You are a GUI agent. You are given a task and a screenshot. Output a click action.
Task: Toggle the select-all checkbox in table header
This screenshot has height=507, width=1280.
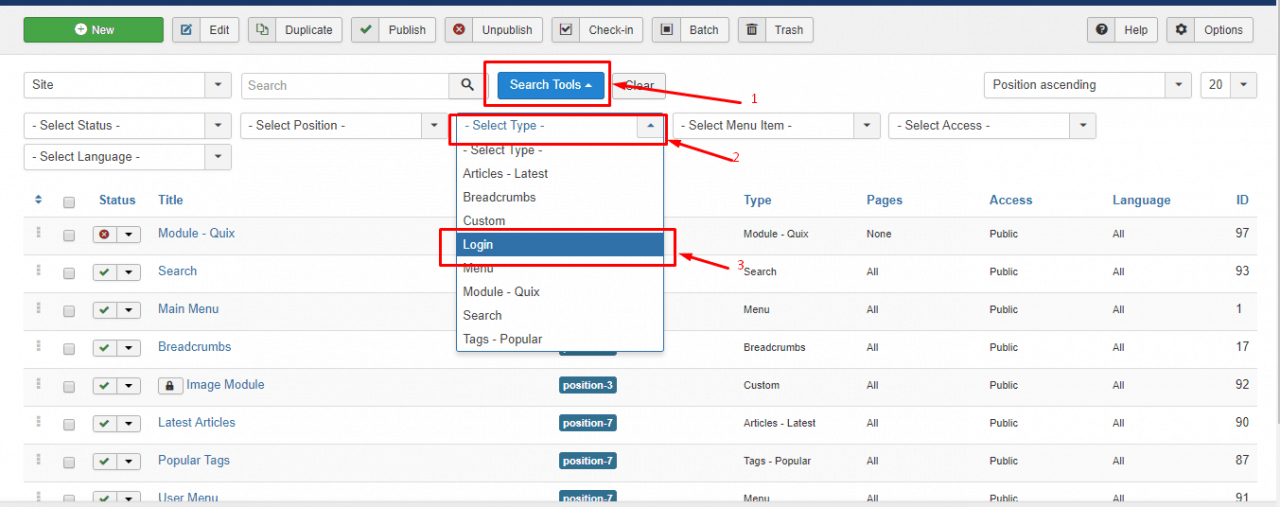[69, 202]
